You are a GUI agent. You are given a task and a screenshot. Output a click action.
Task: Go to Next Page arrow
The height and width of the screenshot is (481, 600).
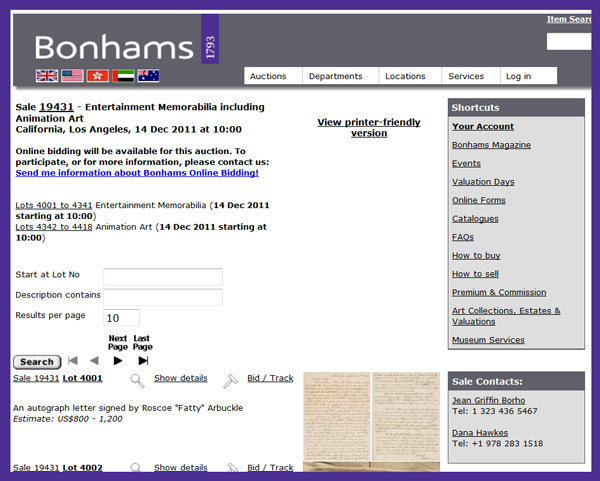coord(118,360)
